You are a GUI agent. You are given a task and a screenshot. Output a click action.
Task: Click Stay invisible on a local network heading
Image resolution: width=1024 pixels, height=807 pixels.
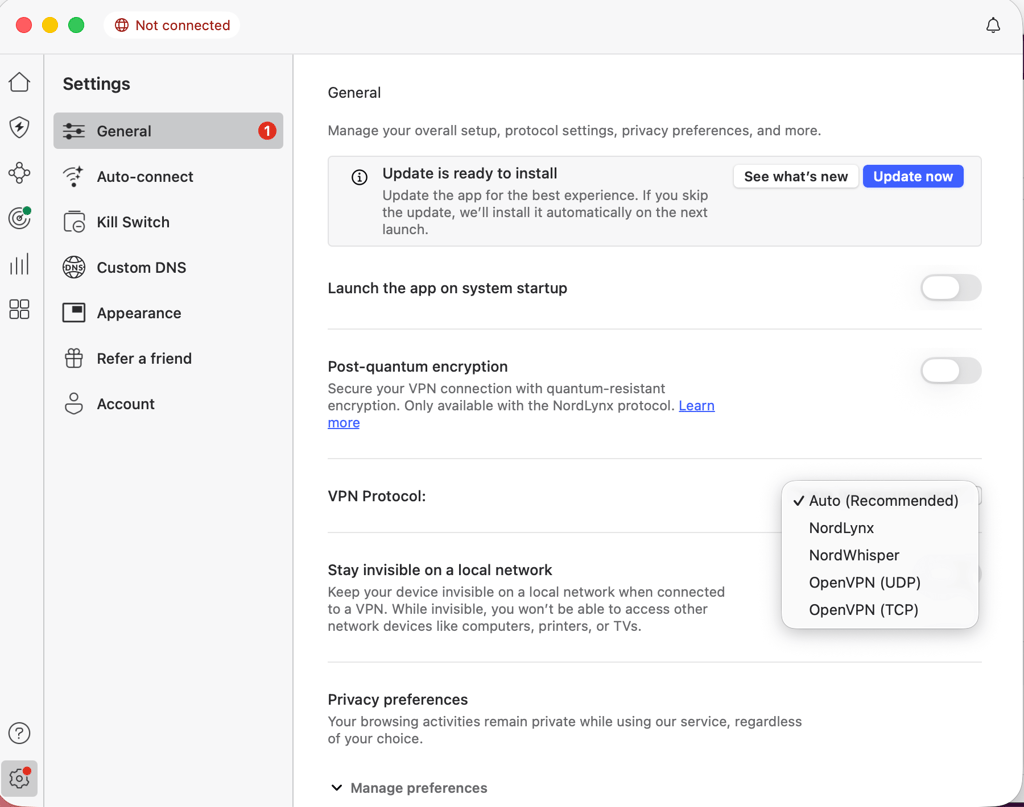pos(440,570)
